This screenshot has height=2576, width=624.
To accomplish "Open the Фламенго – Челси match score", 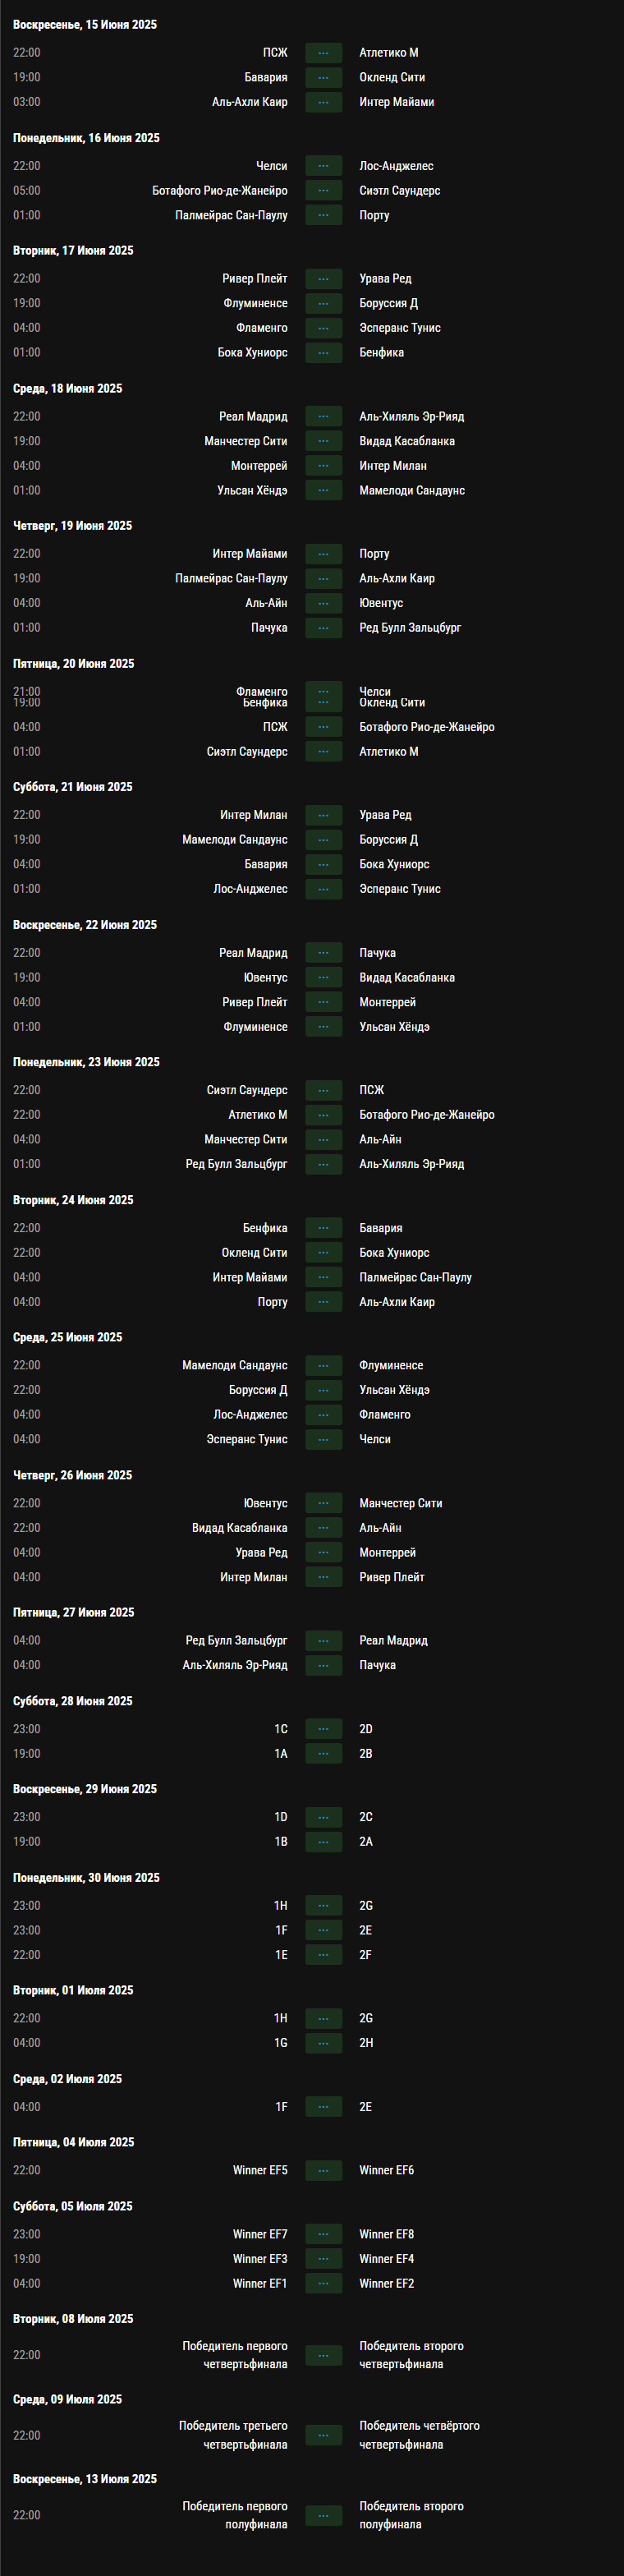I will [323, 691].
